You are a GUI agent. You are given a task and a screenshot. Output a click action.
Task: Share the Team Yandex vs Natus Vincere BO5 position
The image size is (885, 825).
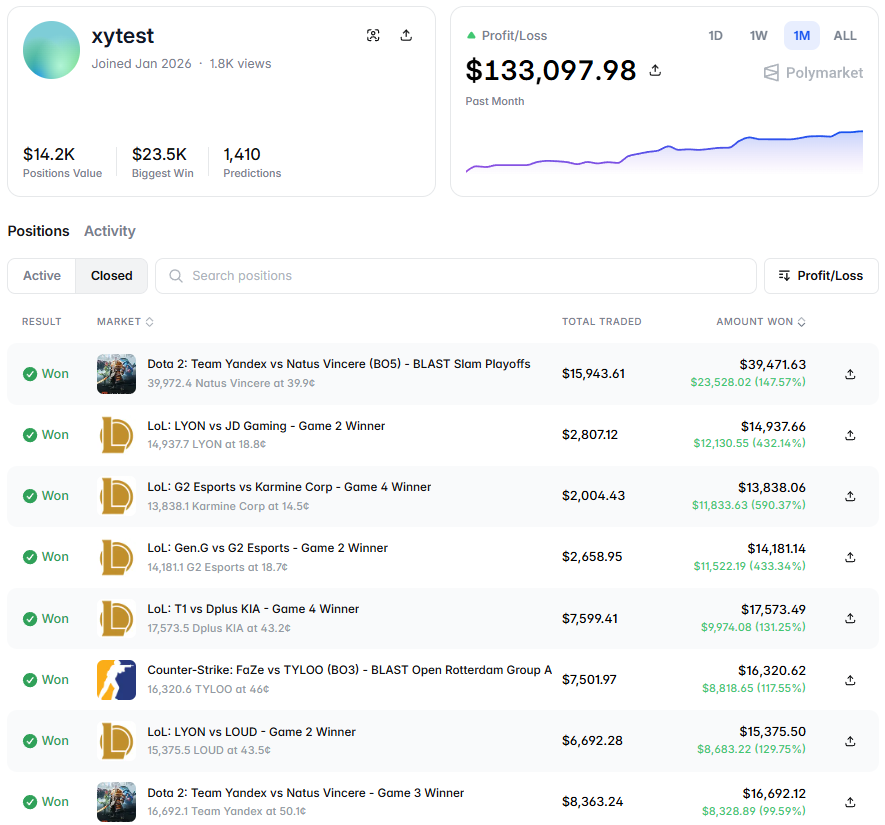[850, 374]
